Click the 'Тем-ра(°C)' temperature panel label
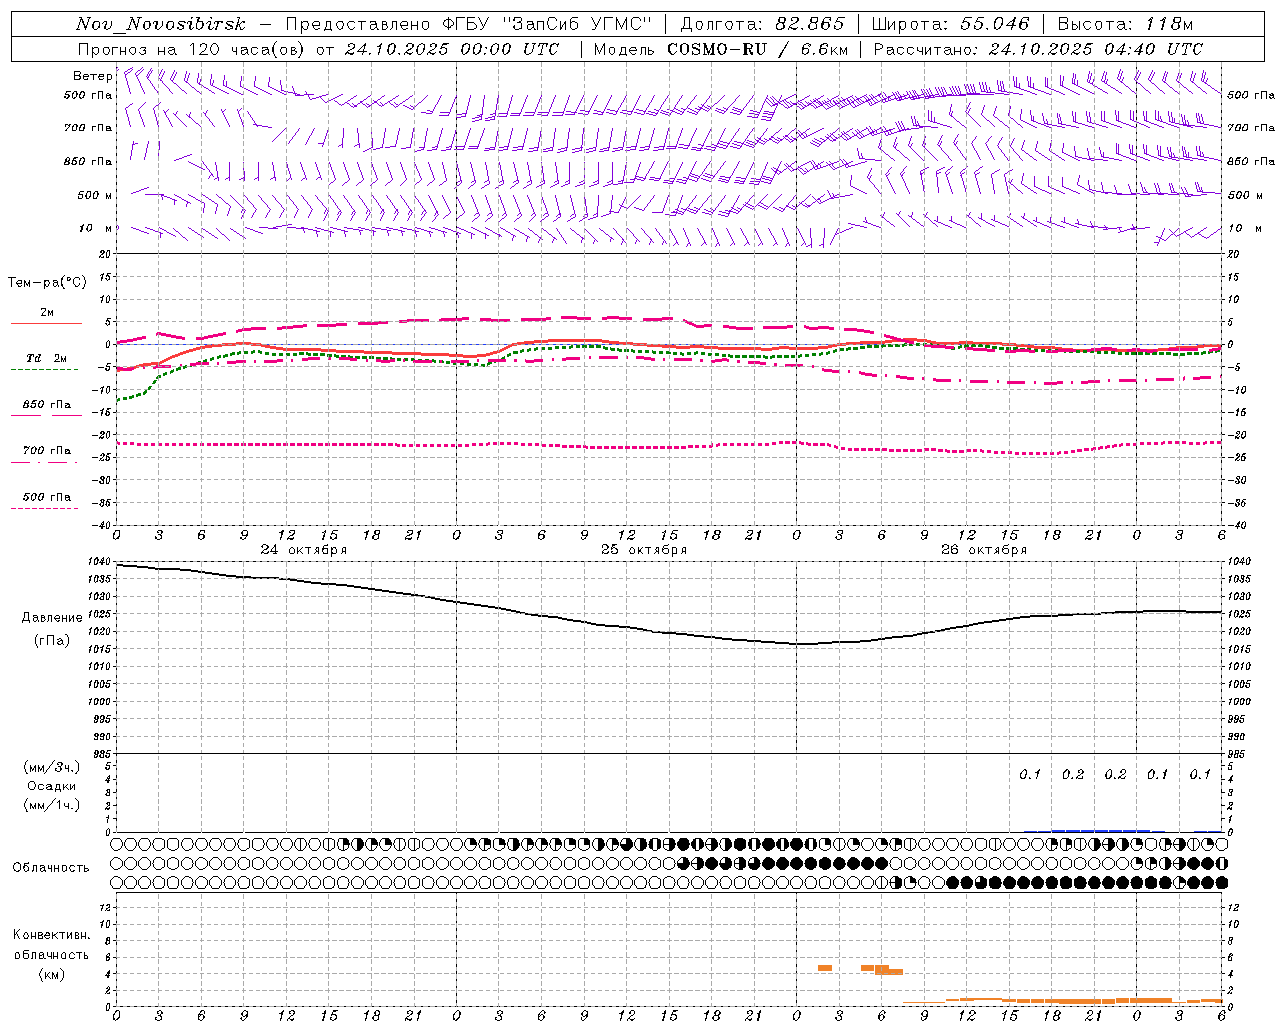This screenshot has height=1024, width=1280. 47,283
